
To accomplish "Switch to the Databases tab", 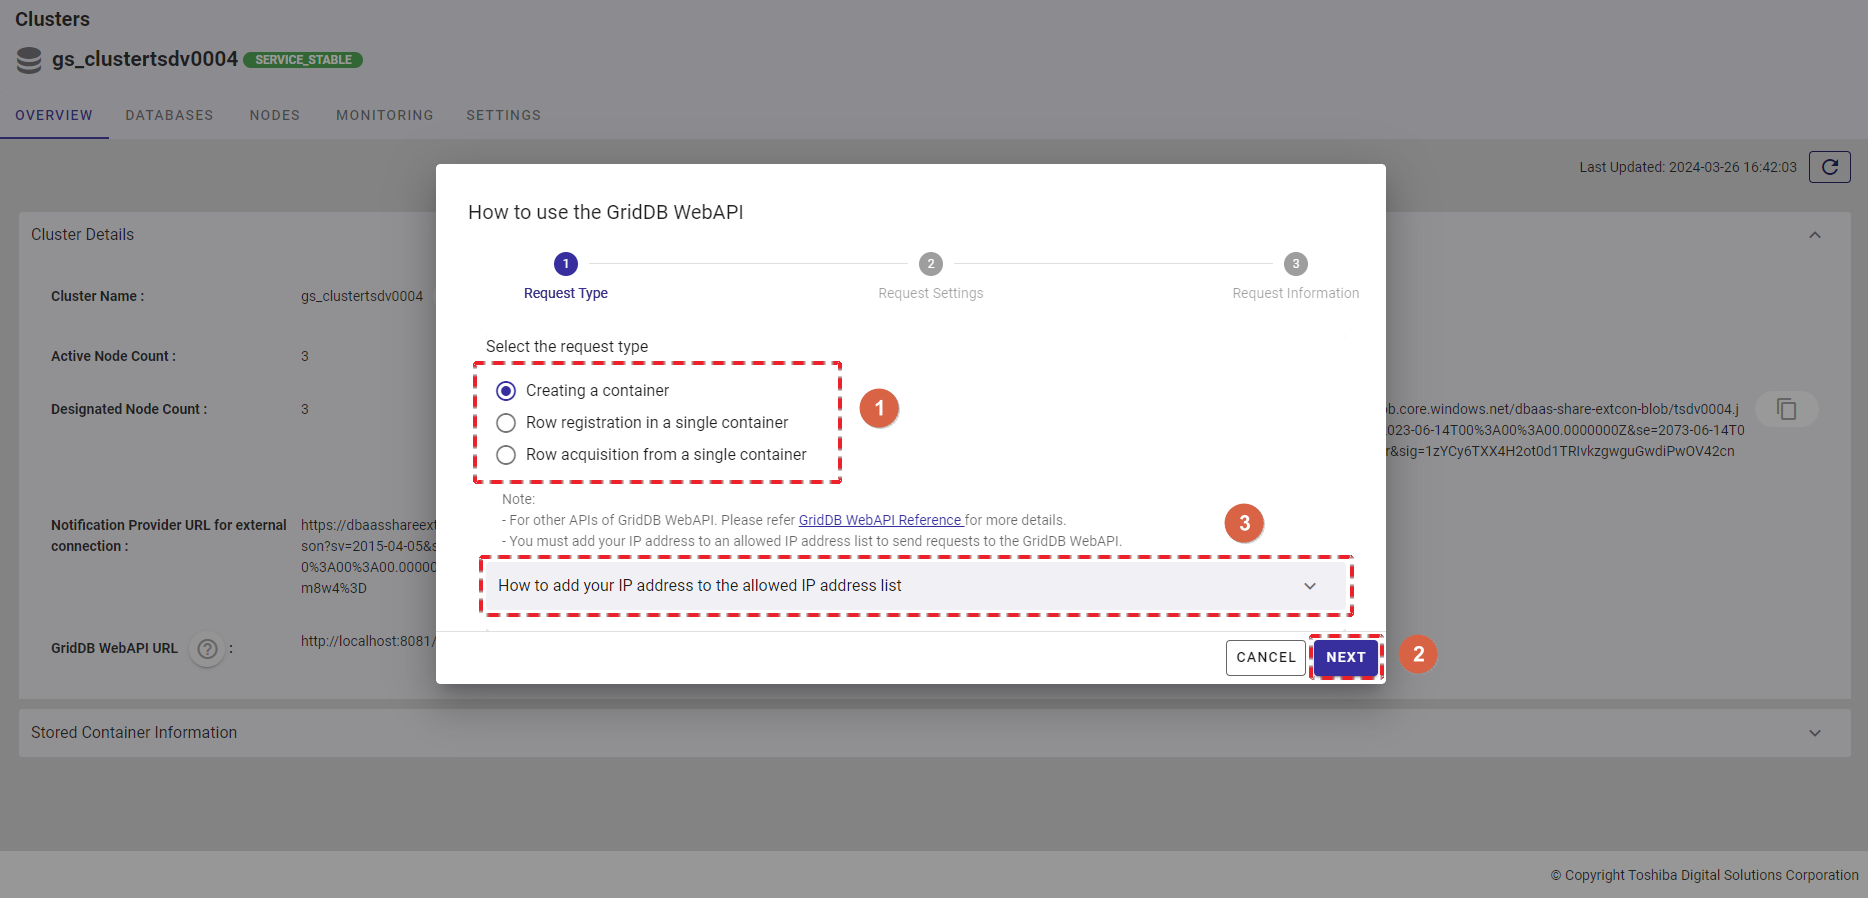I will (x=169, y=115).
